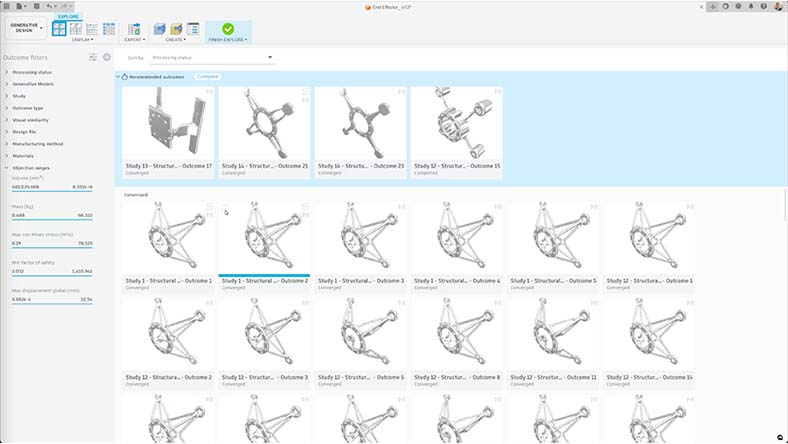Click the notifications bell icon
The image size is (788, 444).
tap(750, 6)
